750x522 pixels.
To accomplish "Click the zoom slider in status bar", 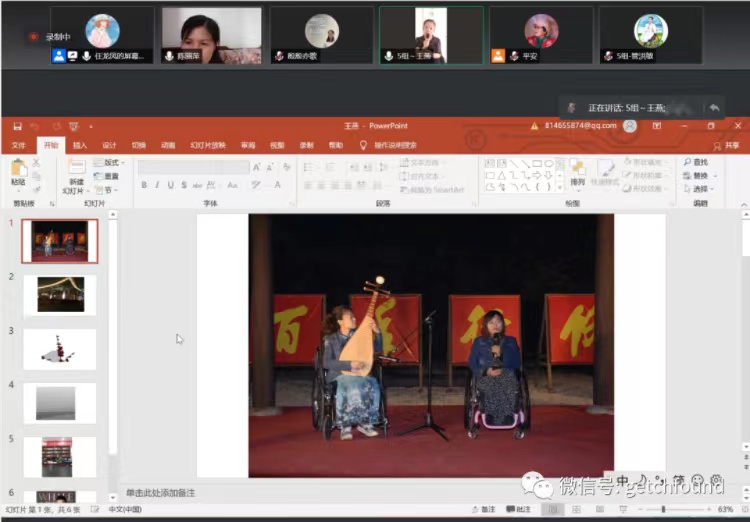I will pos(663,510).
